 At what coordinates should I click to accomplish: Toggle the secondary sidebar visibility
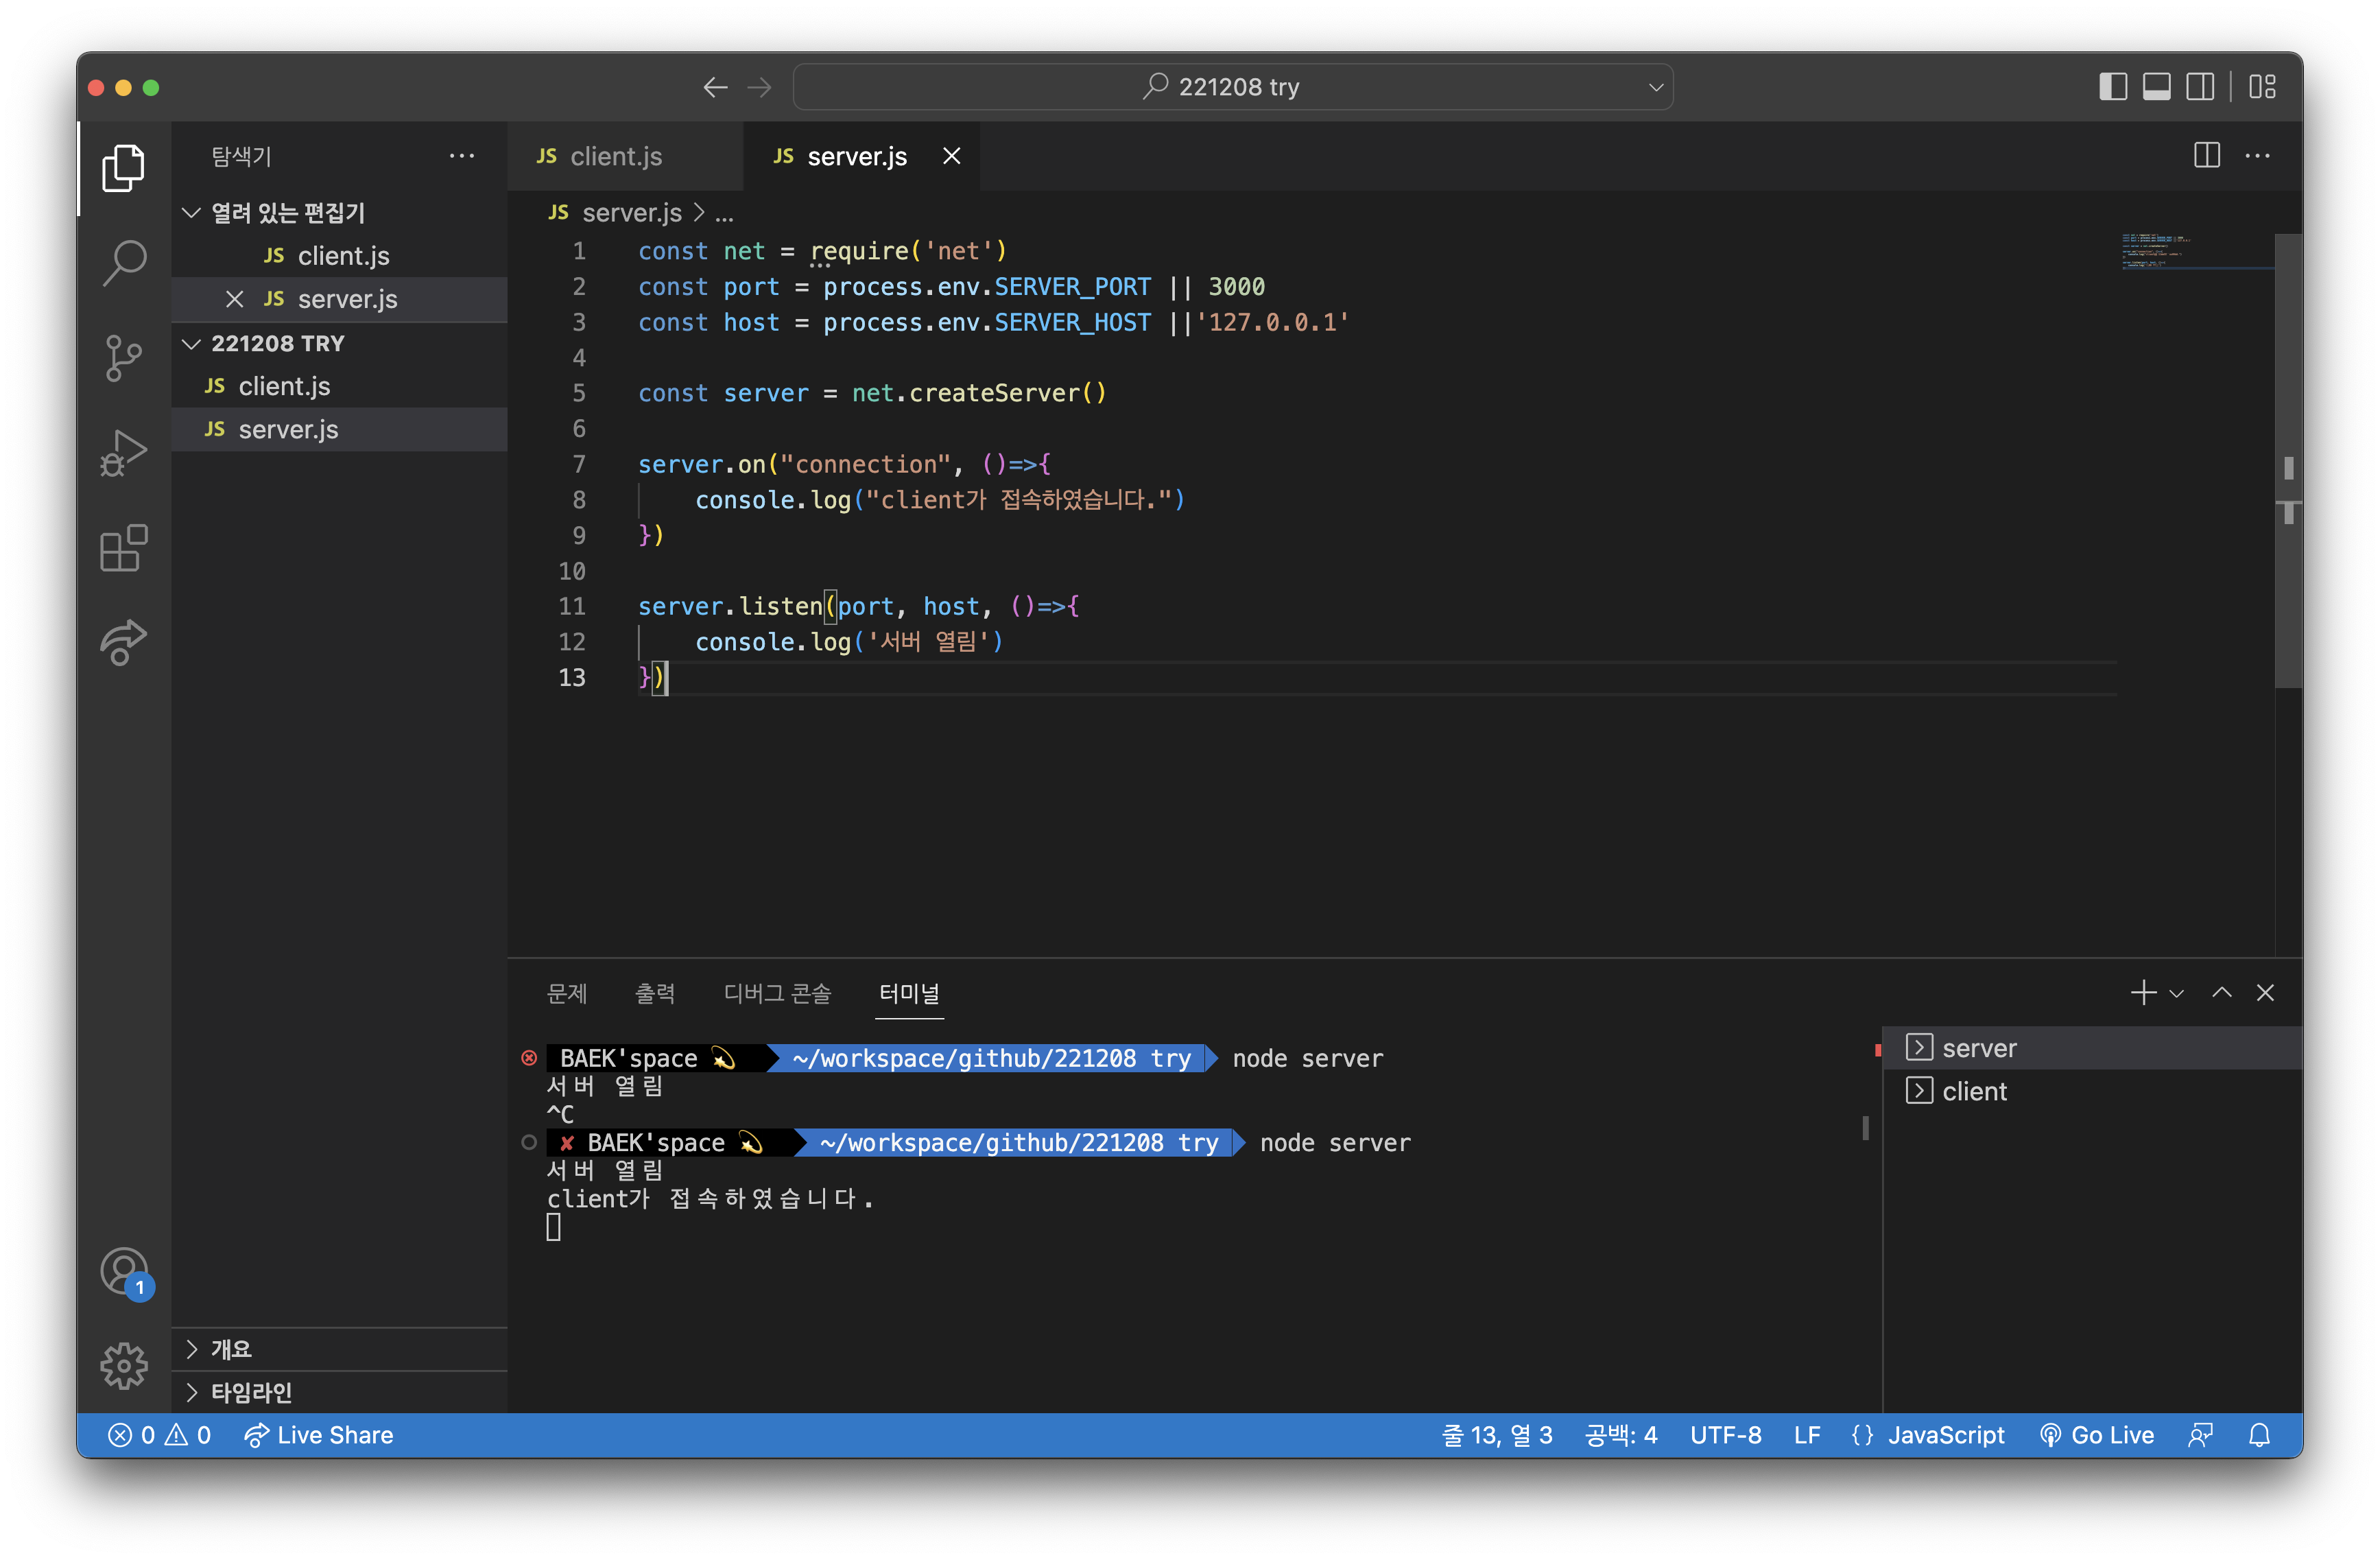(x=2200, y=87)
